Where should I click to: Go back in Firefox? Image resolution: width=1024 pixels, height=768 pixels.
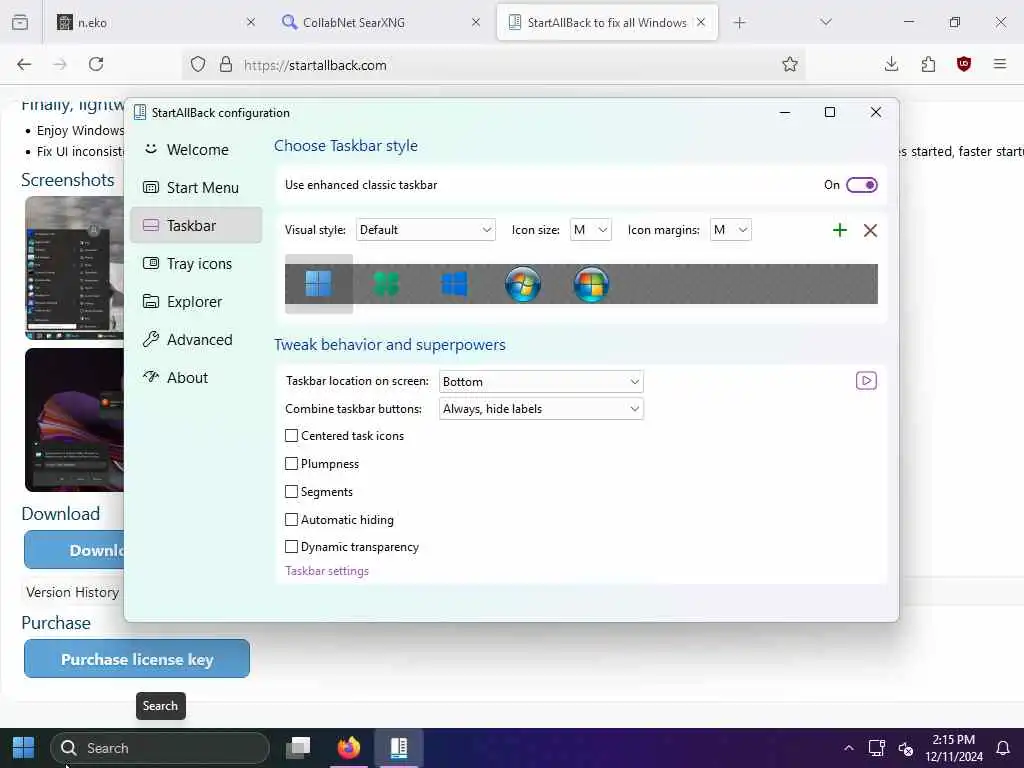24,64
